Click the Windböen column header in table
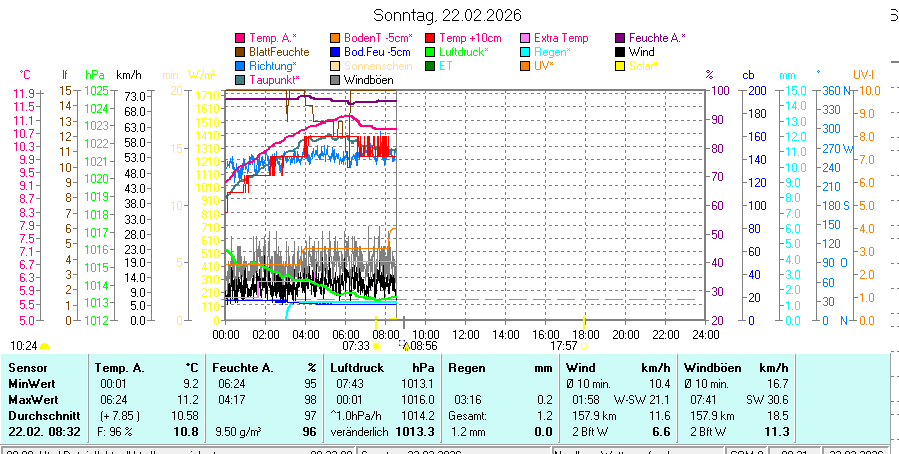The image size is (899, 454). tap(711, 368)
